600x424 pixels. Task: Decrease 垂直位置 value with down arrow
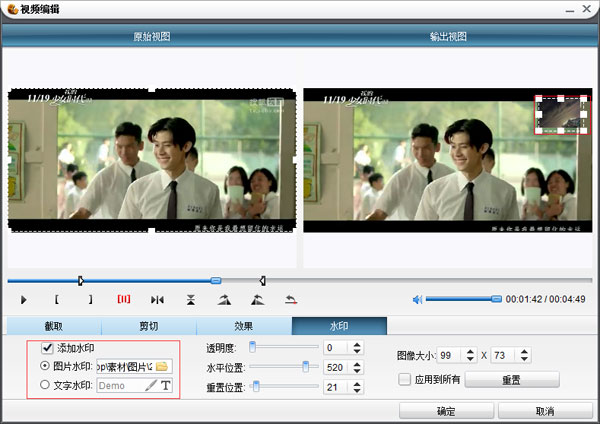(357, 391)
